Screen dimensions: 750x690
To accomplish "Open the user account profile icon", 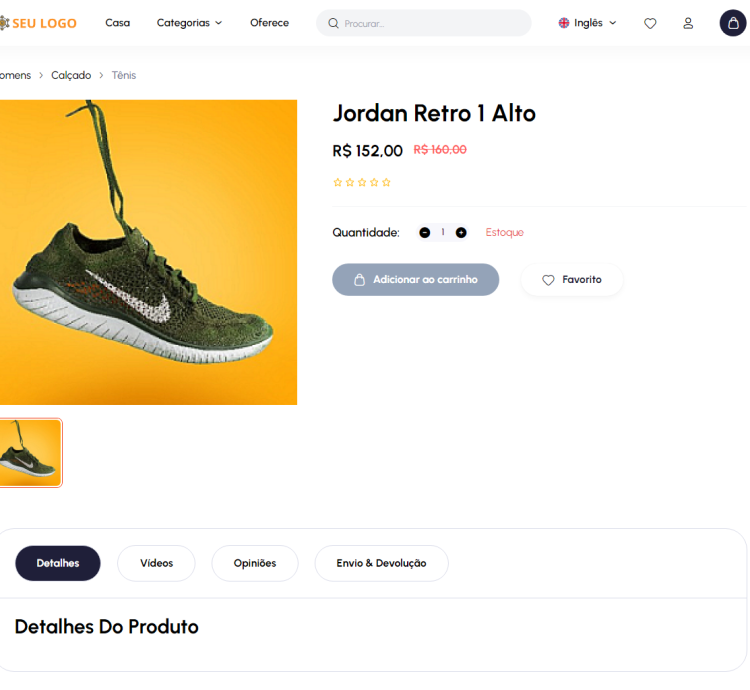I will pos(688,23).
